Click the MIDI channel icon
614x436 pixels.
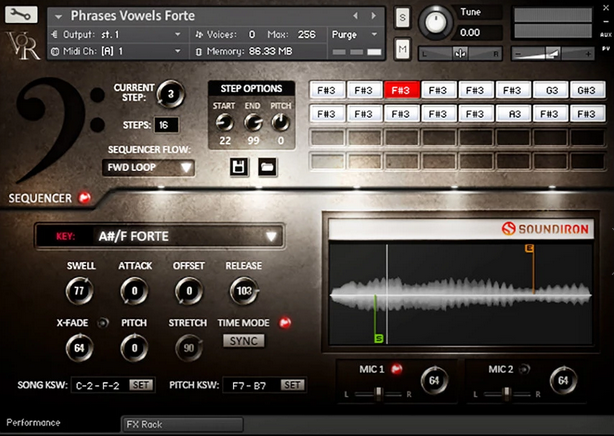pyautogui.click(x=55, y=51)
